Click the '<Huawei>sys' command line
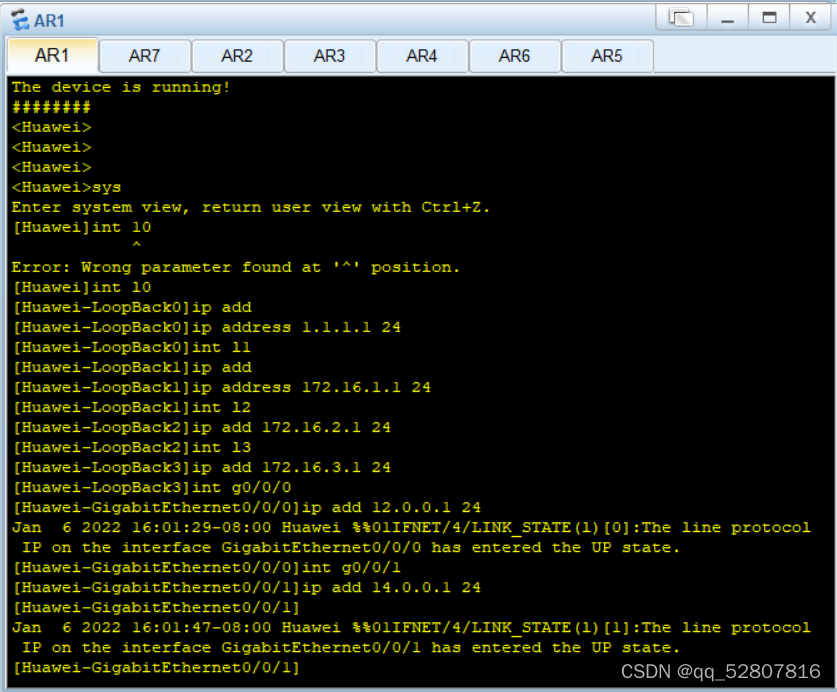This screenshot has height=692, width=837. (67, 187)
